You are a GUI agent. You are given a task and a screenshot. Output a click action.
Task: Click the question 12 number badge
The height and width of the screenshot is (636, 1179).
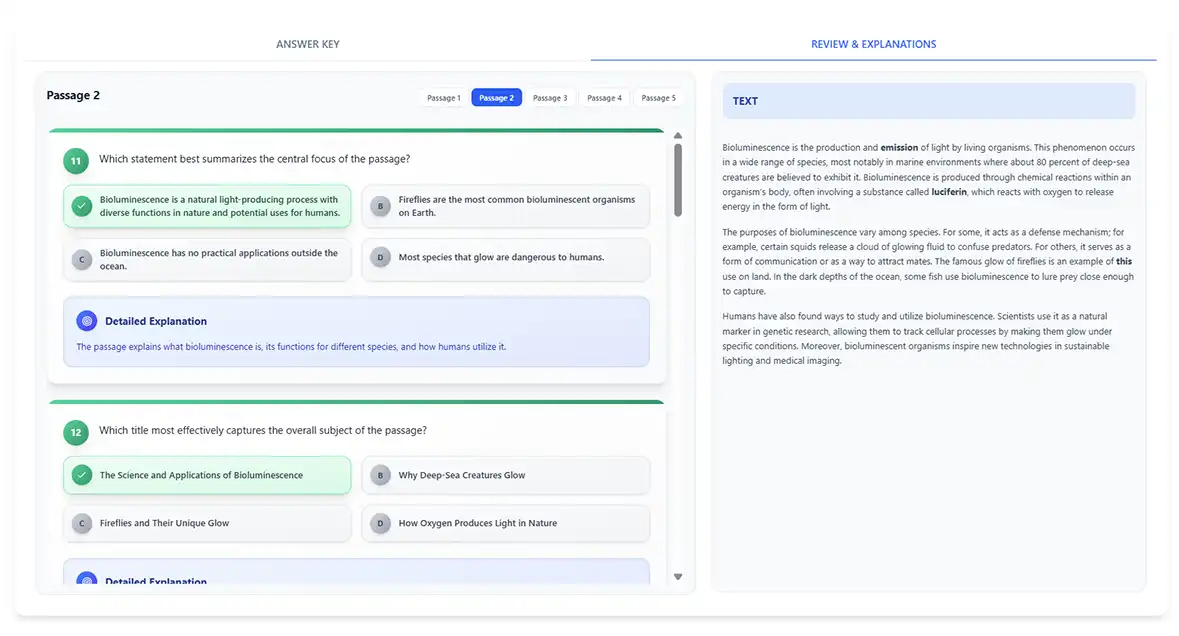coord(75,432)
